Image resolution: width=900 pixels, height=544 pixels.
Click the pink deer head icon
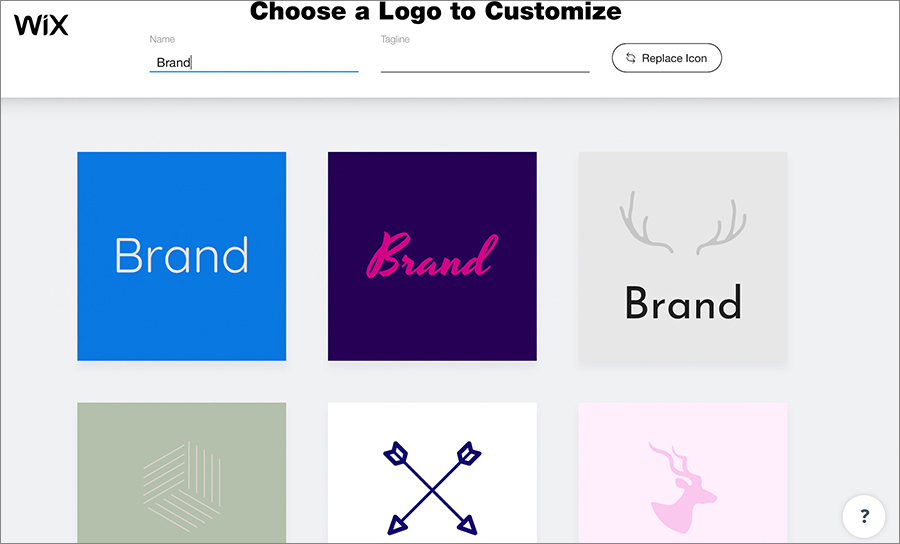coord(682,487)
